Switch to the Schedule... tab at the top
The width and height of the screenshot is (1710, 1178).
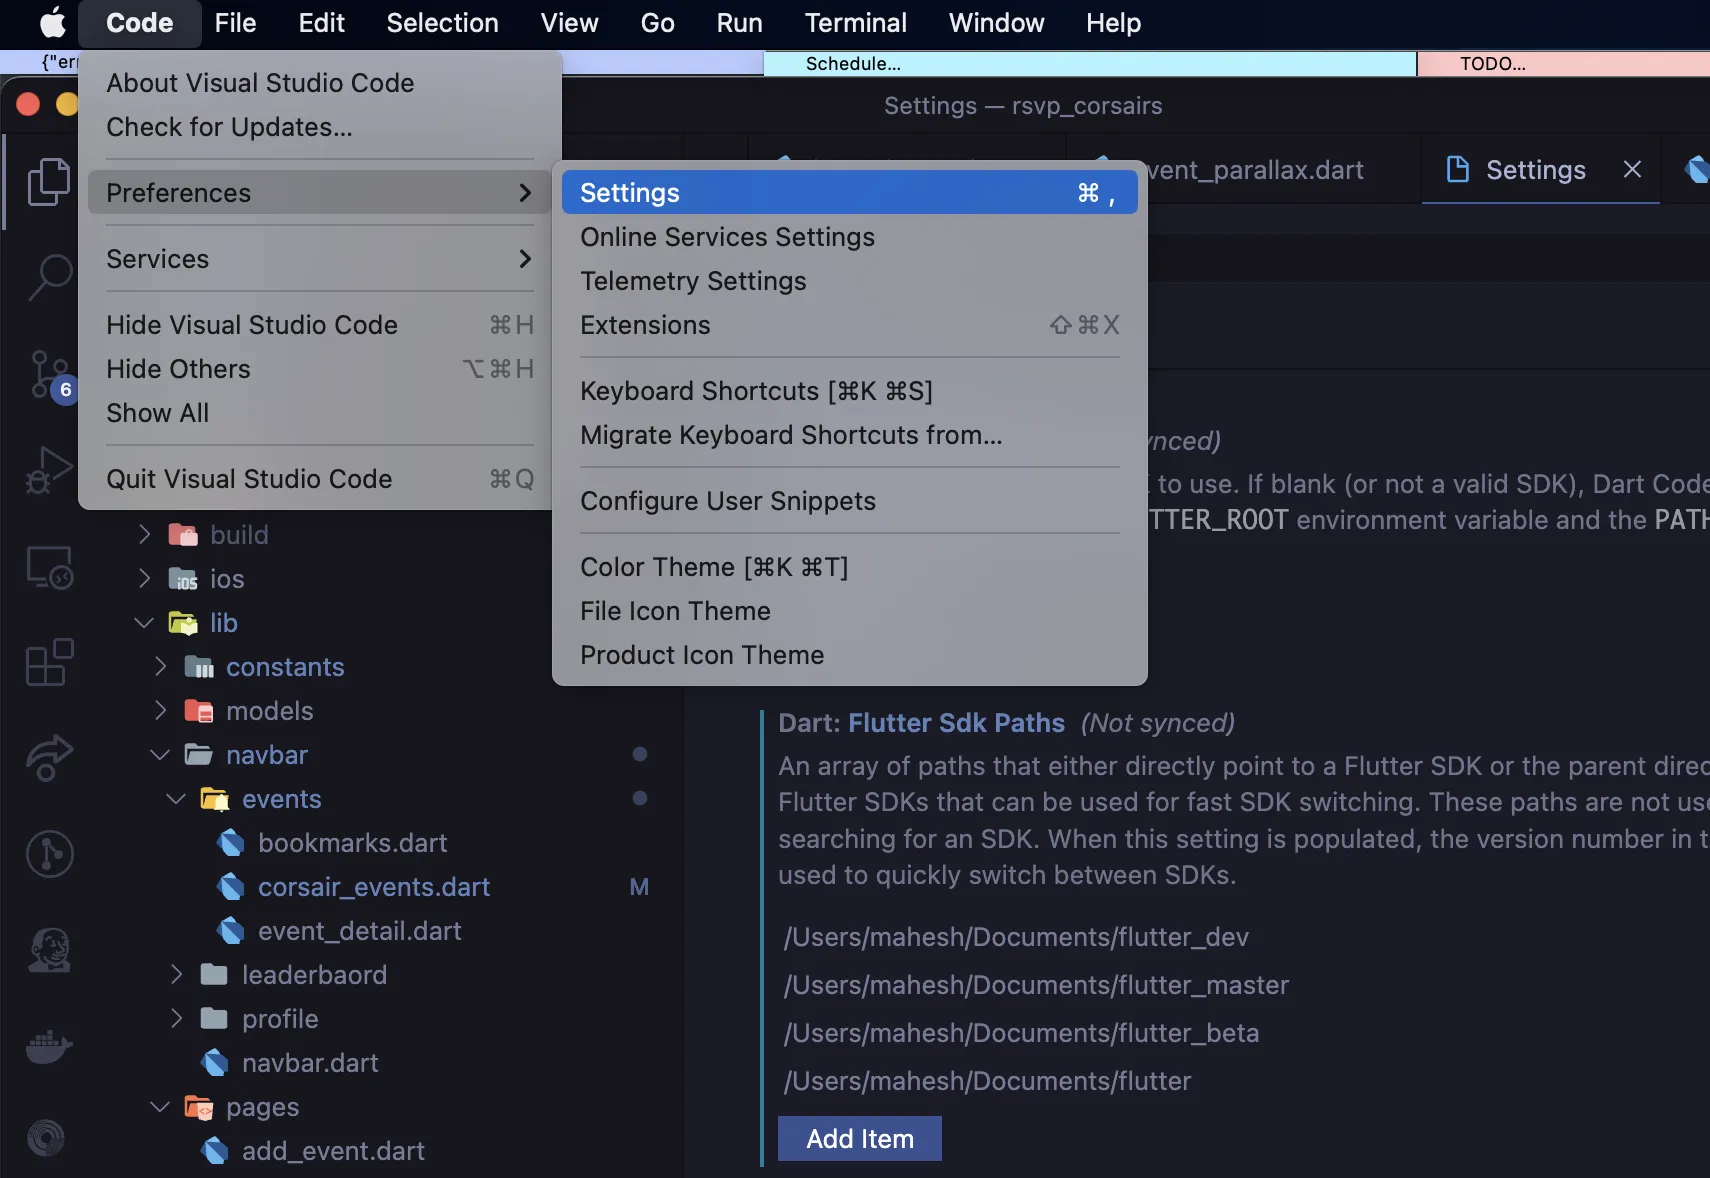click(1090, 64)
